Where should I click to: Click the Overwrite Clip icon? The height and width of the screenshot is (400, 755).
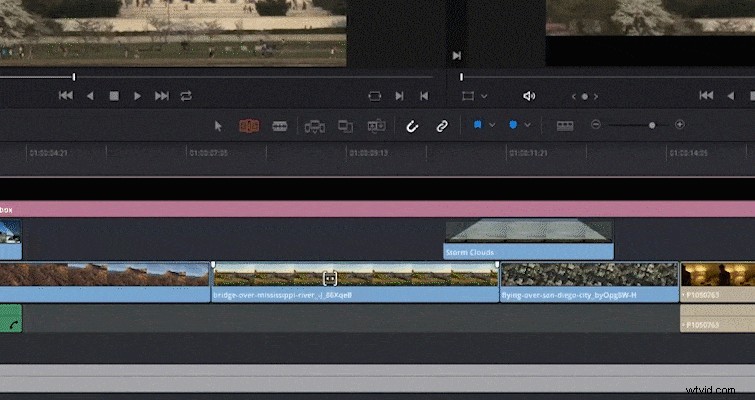coord(345,127)
